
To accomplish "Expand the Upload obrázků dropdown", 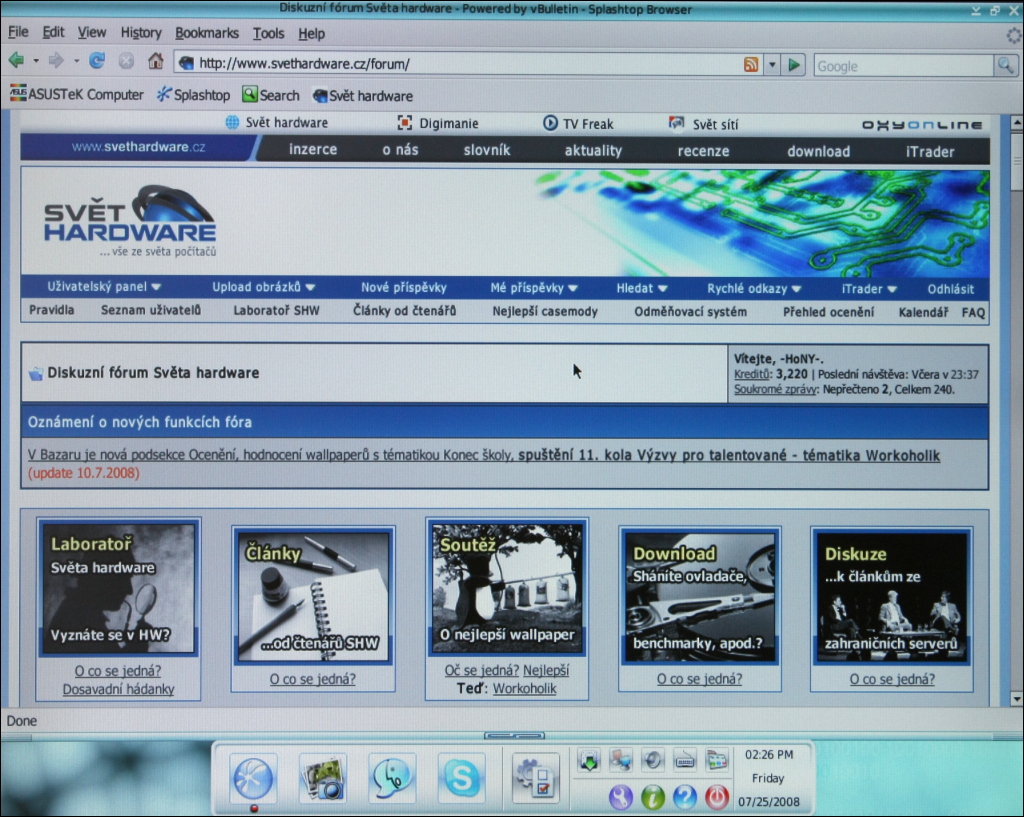I will (263, 287).
